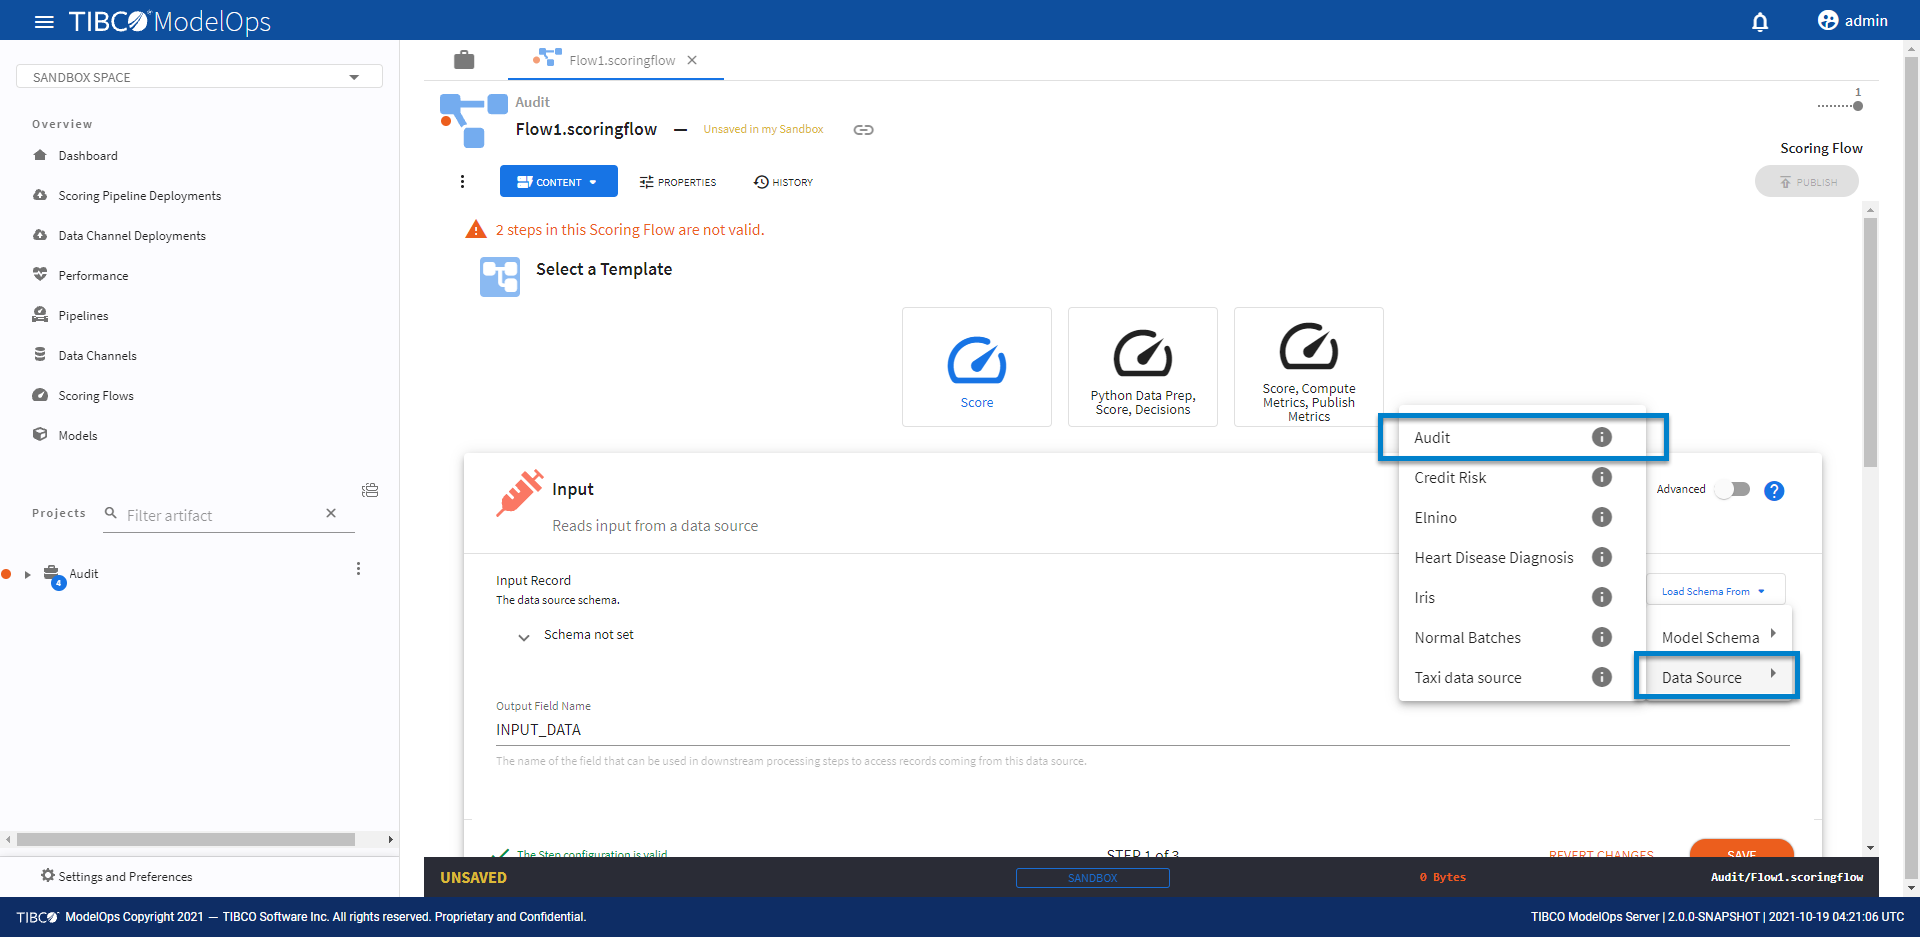Expand the Audit project tree node

[27, 574]
